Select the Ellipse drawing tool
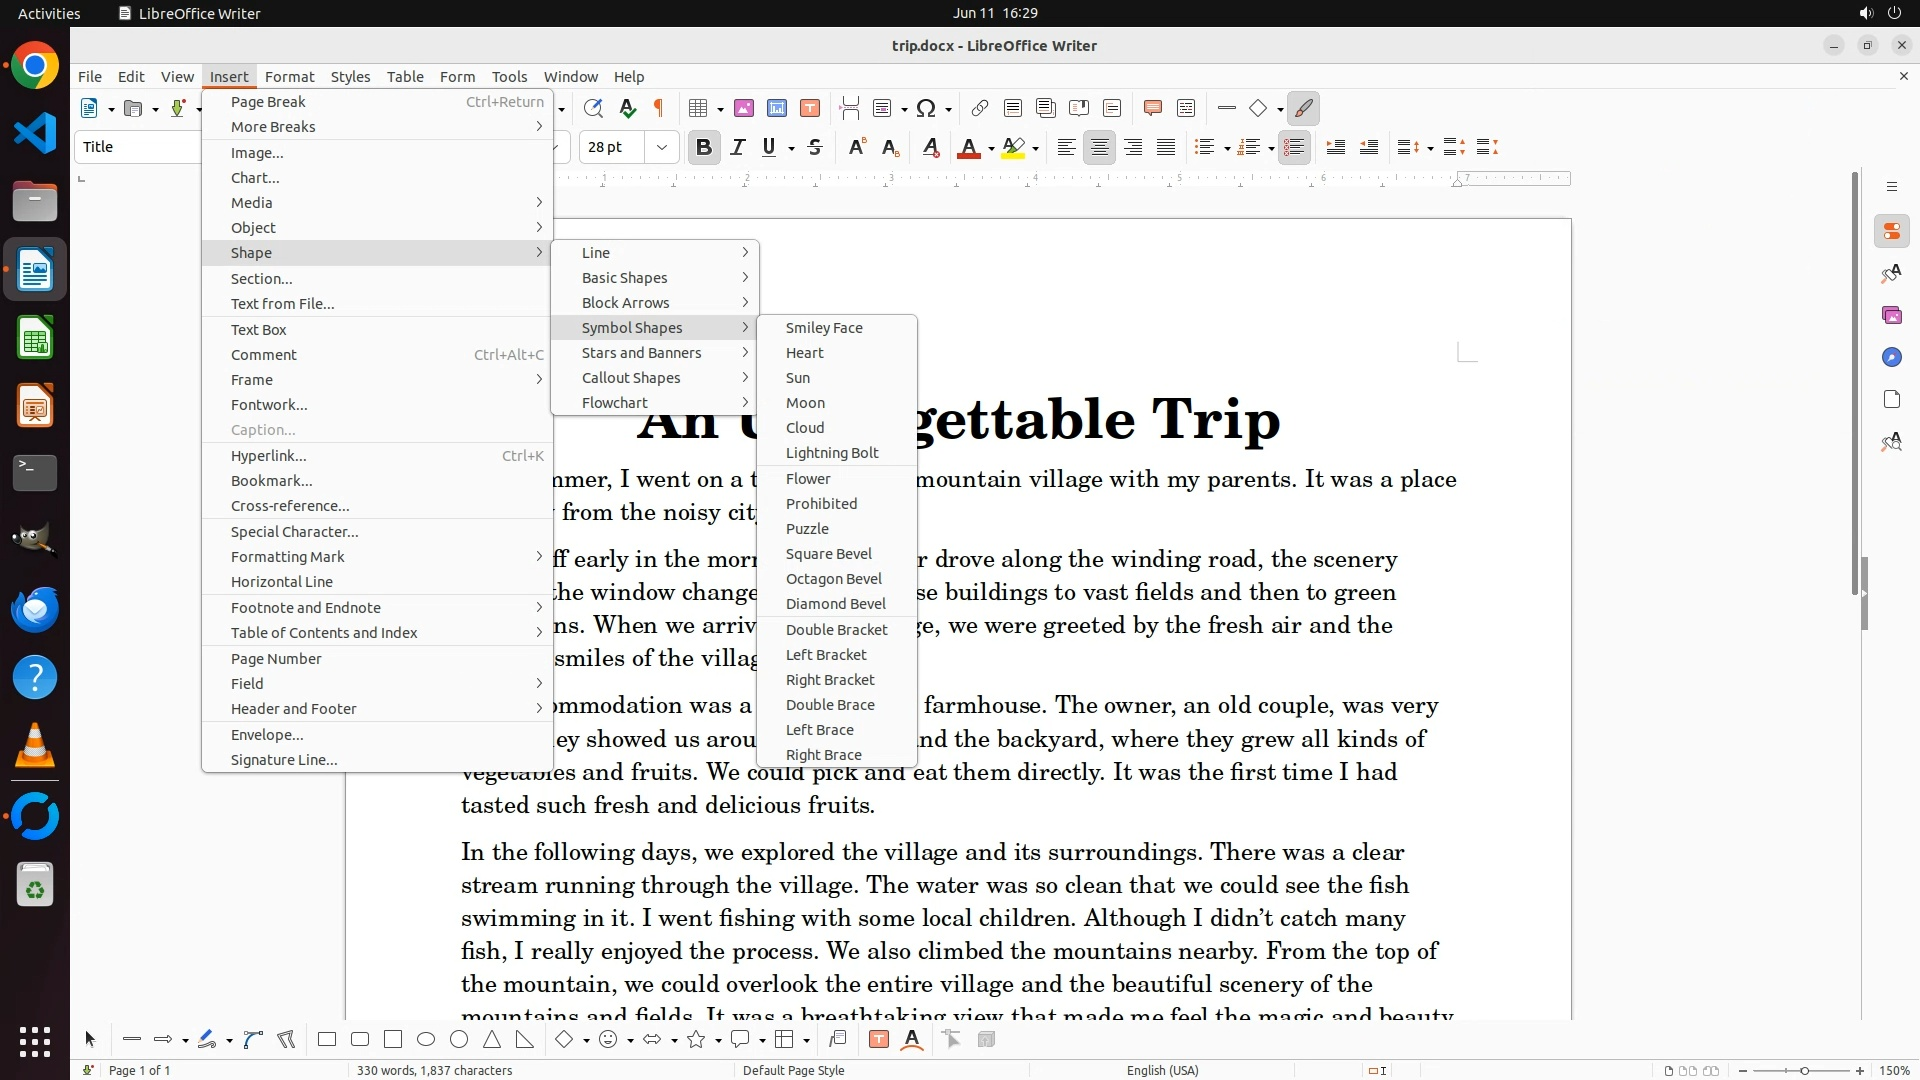Image resolution: width=1920 pixels, height=1080 pixels. coord(426,1040)
